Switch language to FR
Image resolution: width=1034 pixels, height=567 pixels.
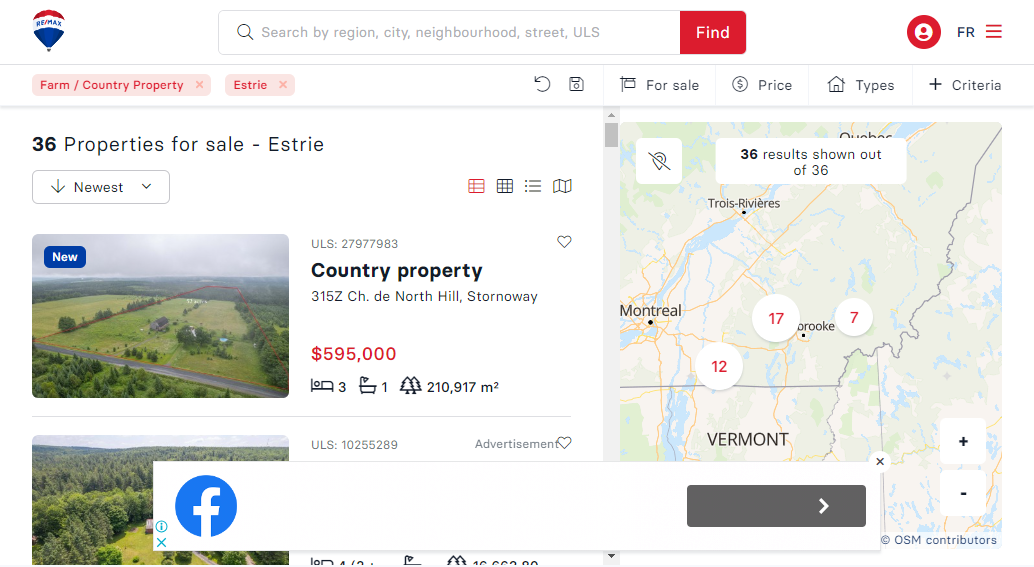point(965,32)
